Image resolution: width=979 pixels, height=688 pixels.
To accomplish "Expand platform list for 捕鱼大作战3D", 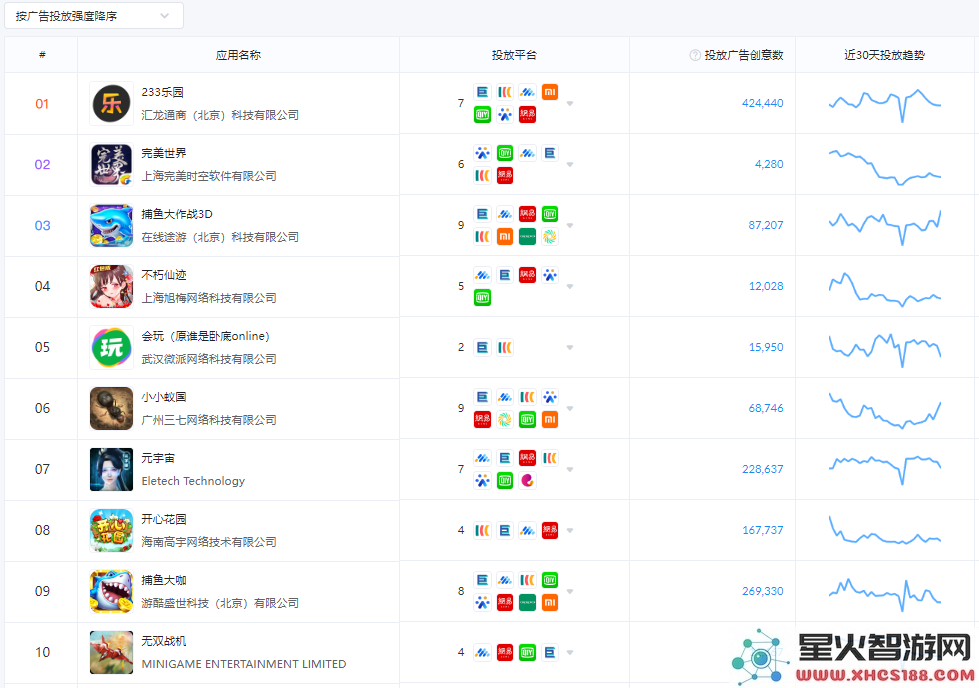I will (x=569, y=225).
